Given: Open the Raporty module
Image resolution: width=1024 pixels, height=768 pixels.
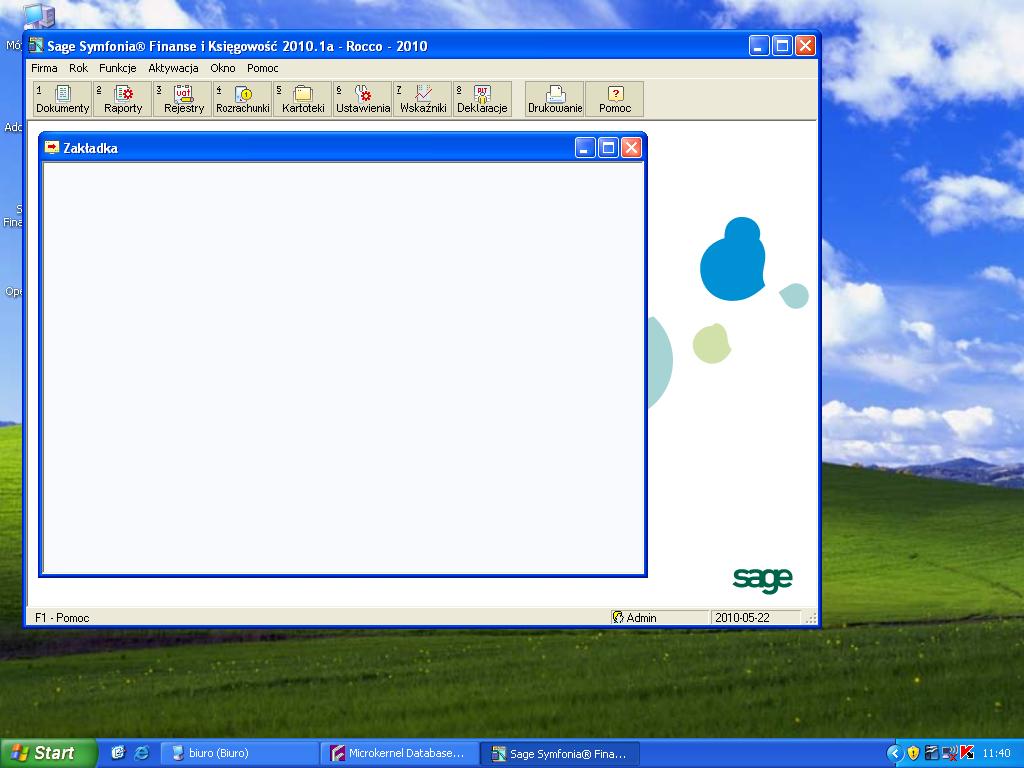Looking at the screenshot, I should pyautogui.click(x=123, y=99).
